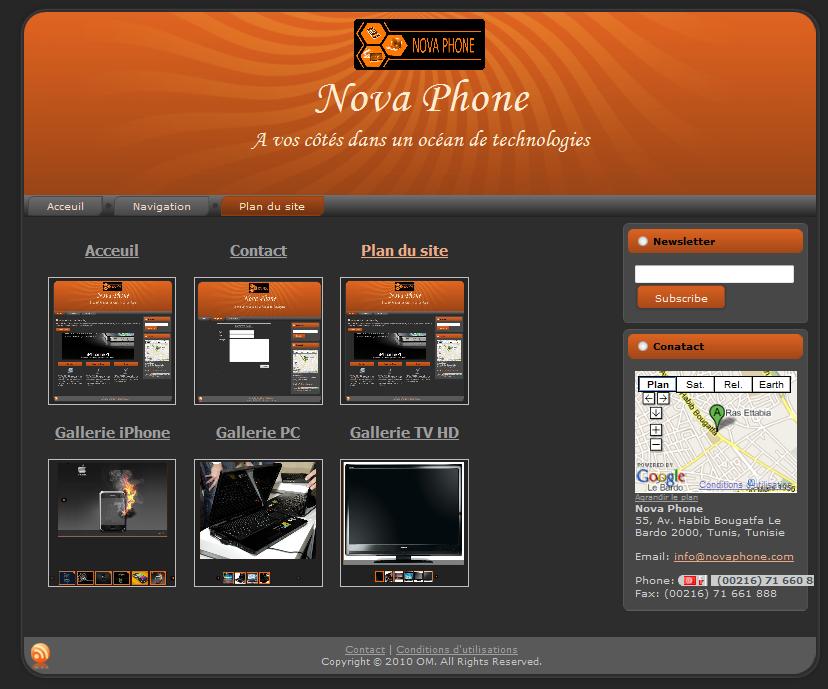The image size is (828, 689).
Task: Open the Navigation menu tab
Action: click(x=161, y=206)
